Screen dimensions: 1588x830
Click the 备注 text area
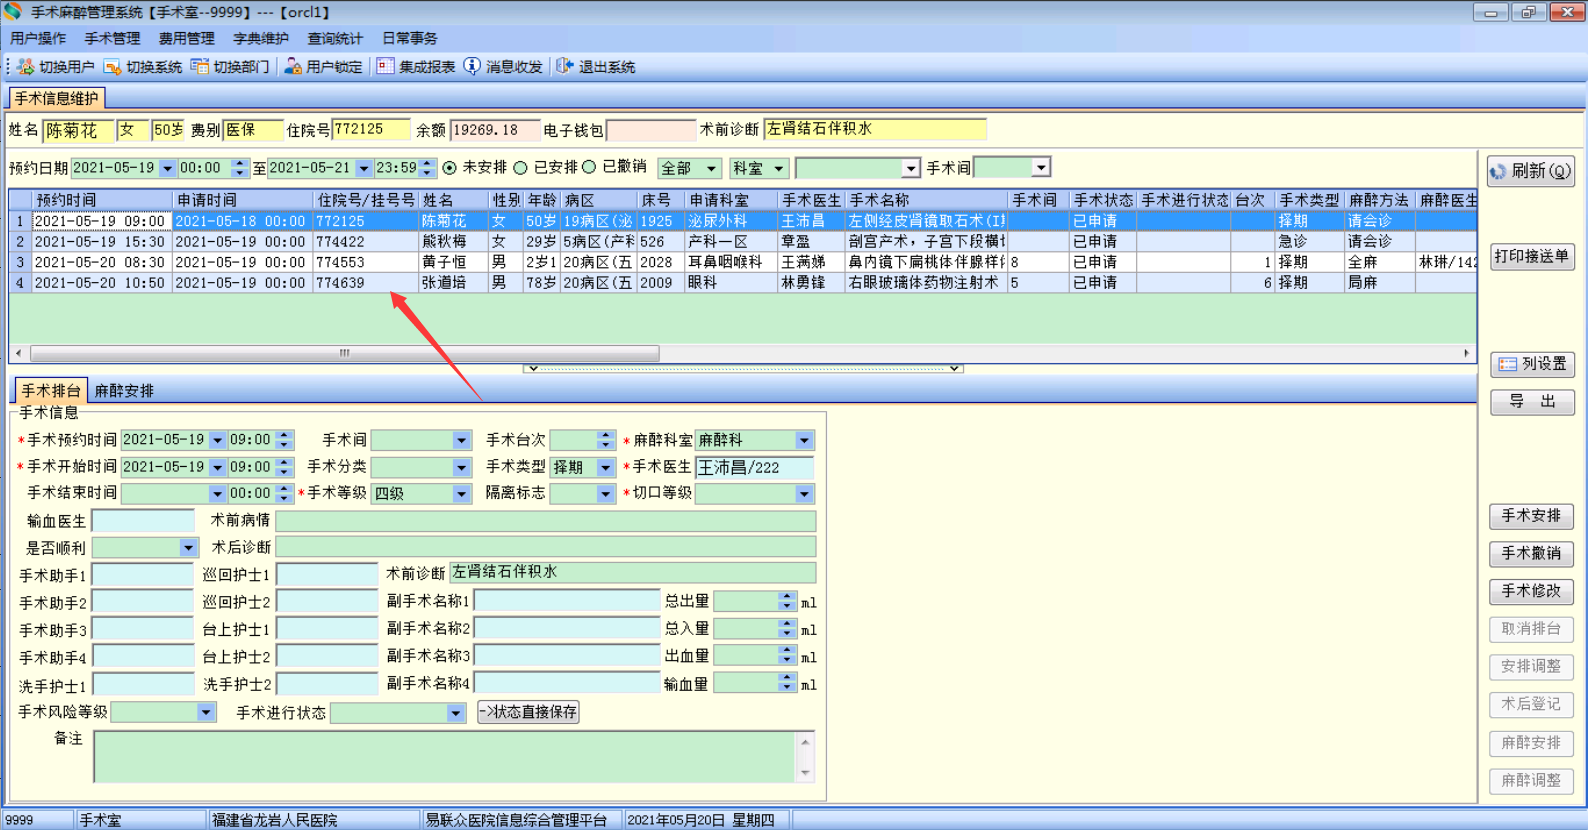tap(445, 756)
